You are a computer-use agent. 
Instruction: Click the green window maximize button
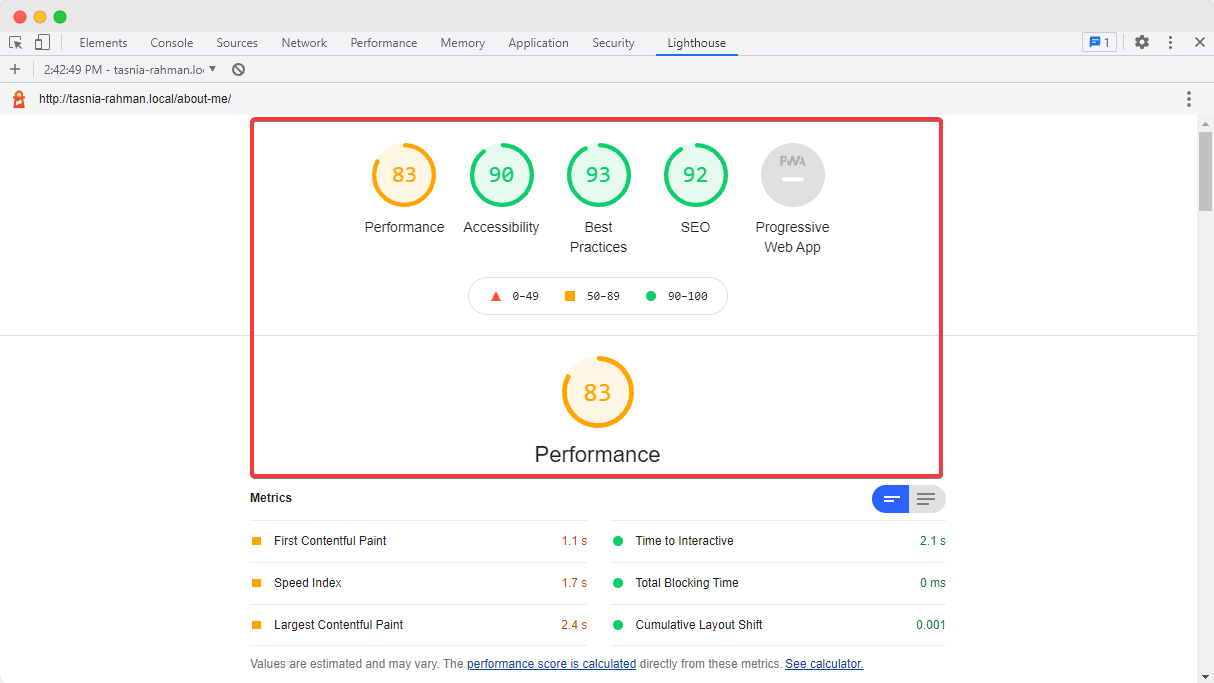tap(60, 17)
